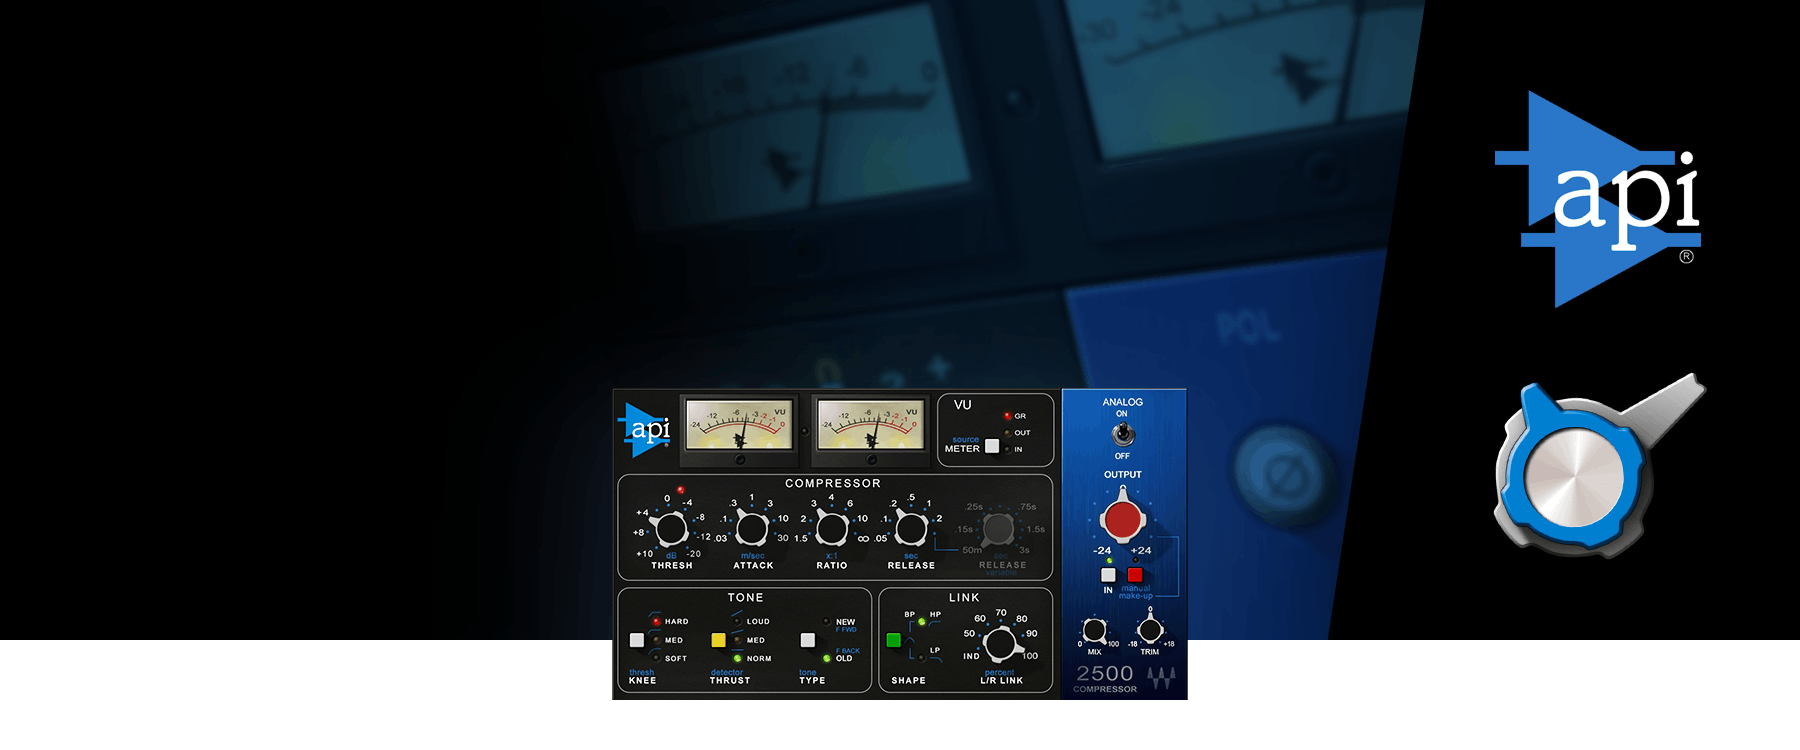Click the 2500 COMPRESSOR label

(x=1105, y=678)
